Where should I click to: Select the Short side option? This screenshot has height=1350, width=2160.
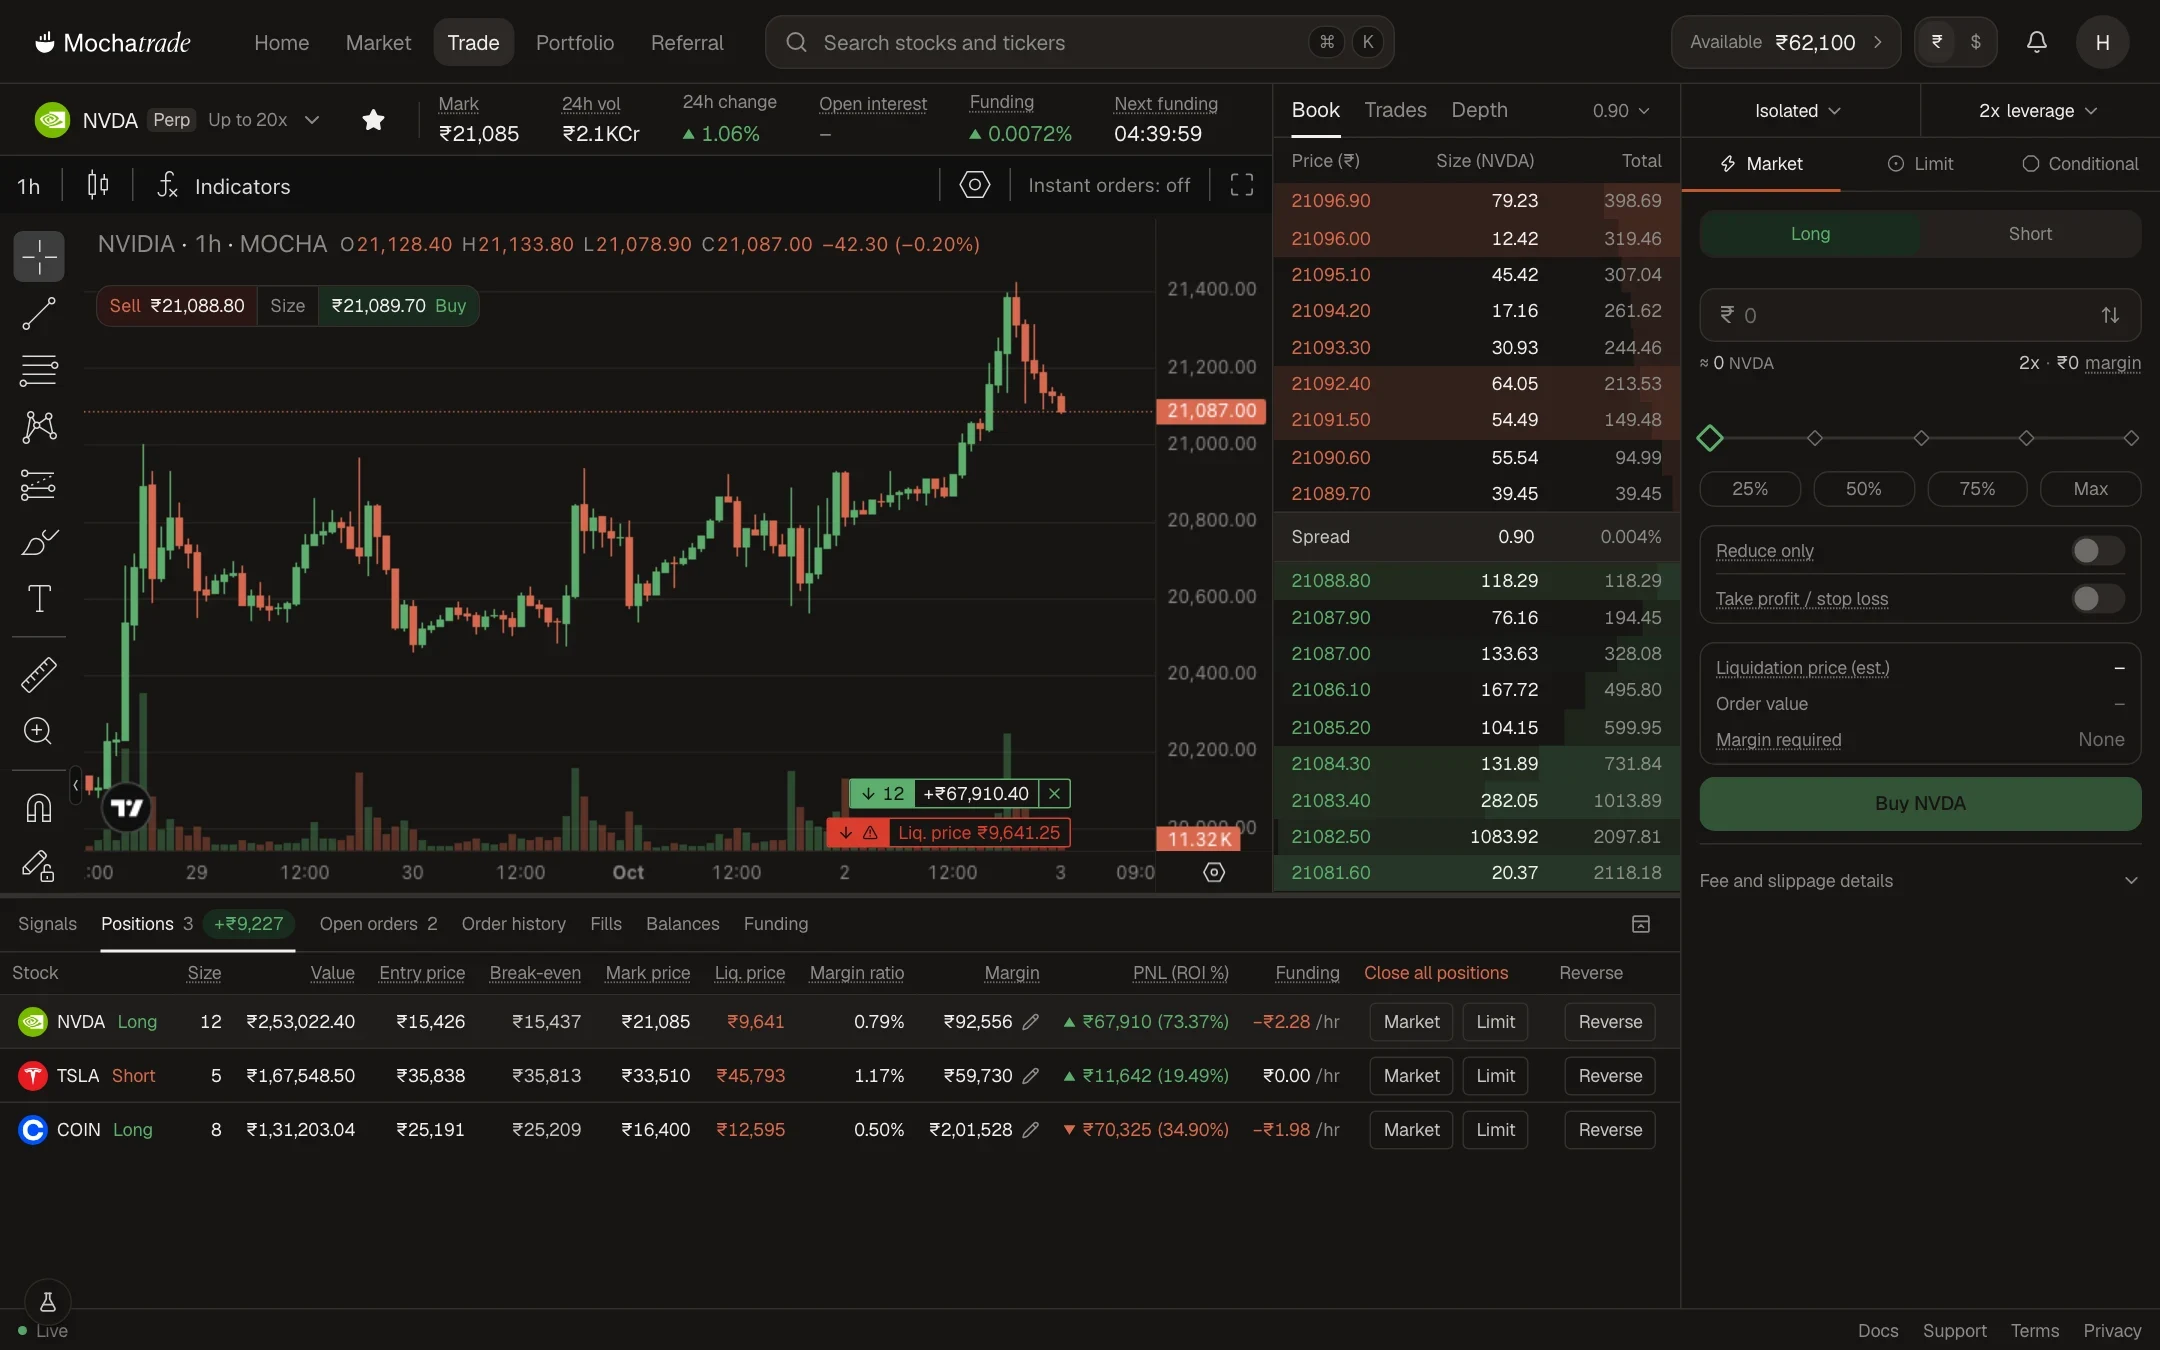(2030, 234)
